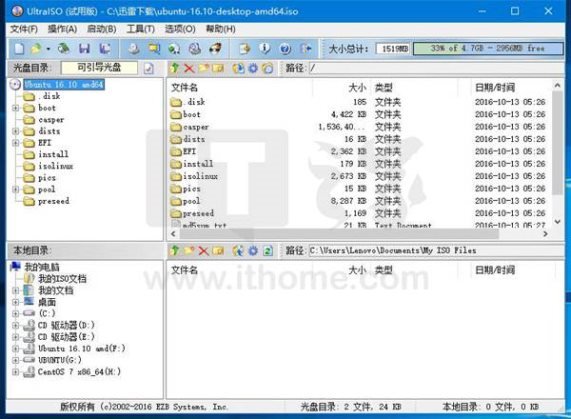This screenshot has height=419, width=571.
Task: Click the disc-with-arrow icon in ISO pane toolbar
Action: click(239, 68)
